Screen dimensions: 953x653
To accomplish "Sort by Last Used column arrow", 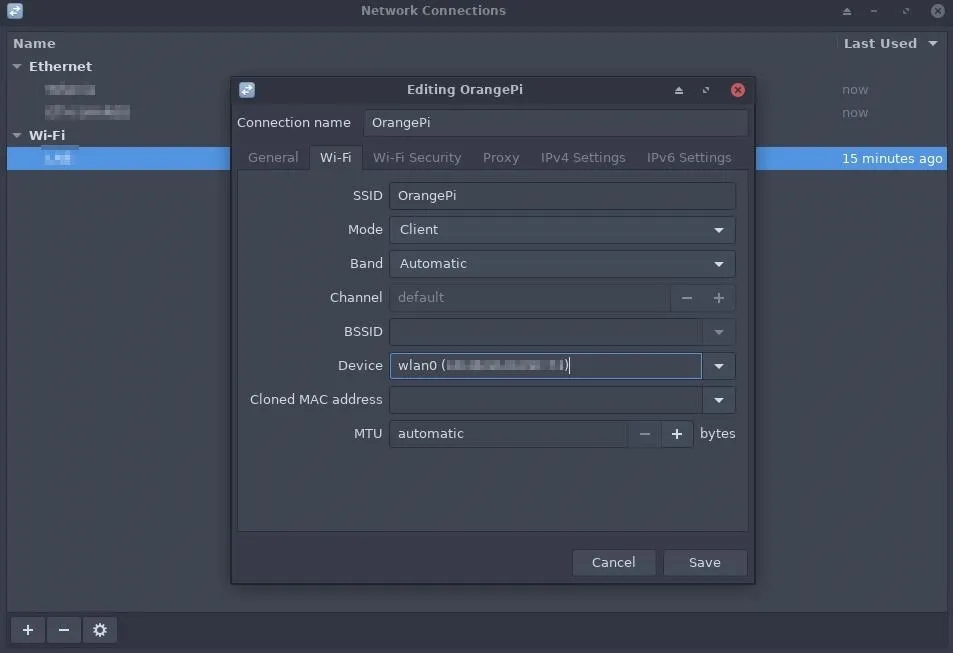I will [933, 43].
